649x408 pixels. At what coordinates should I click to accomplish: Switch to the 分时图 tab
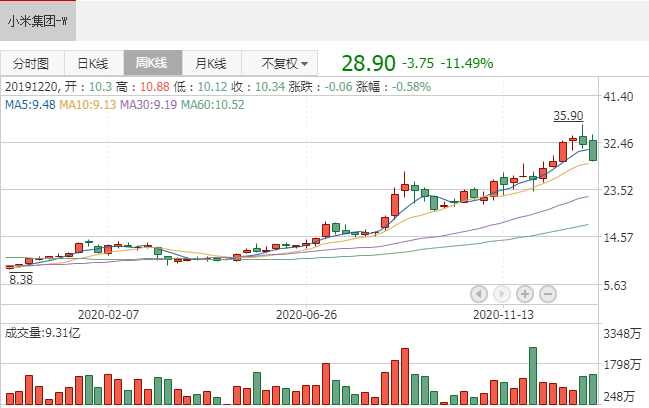click(32, 62)
